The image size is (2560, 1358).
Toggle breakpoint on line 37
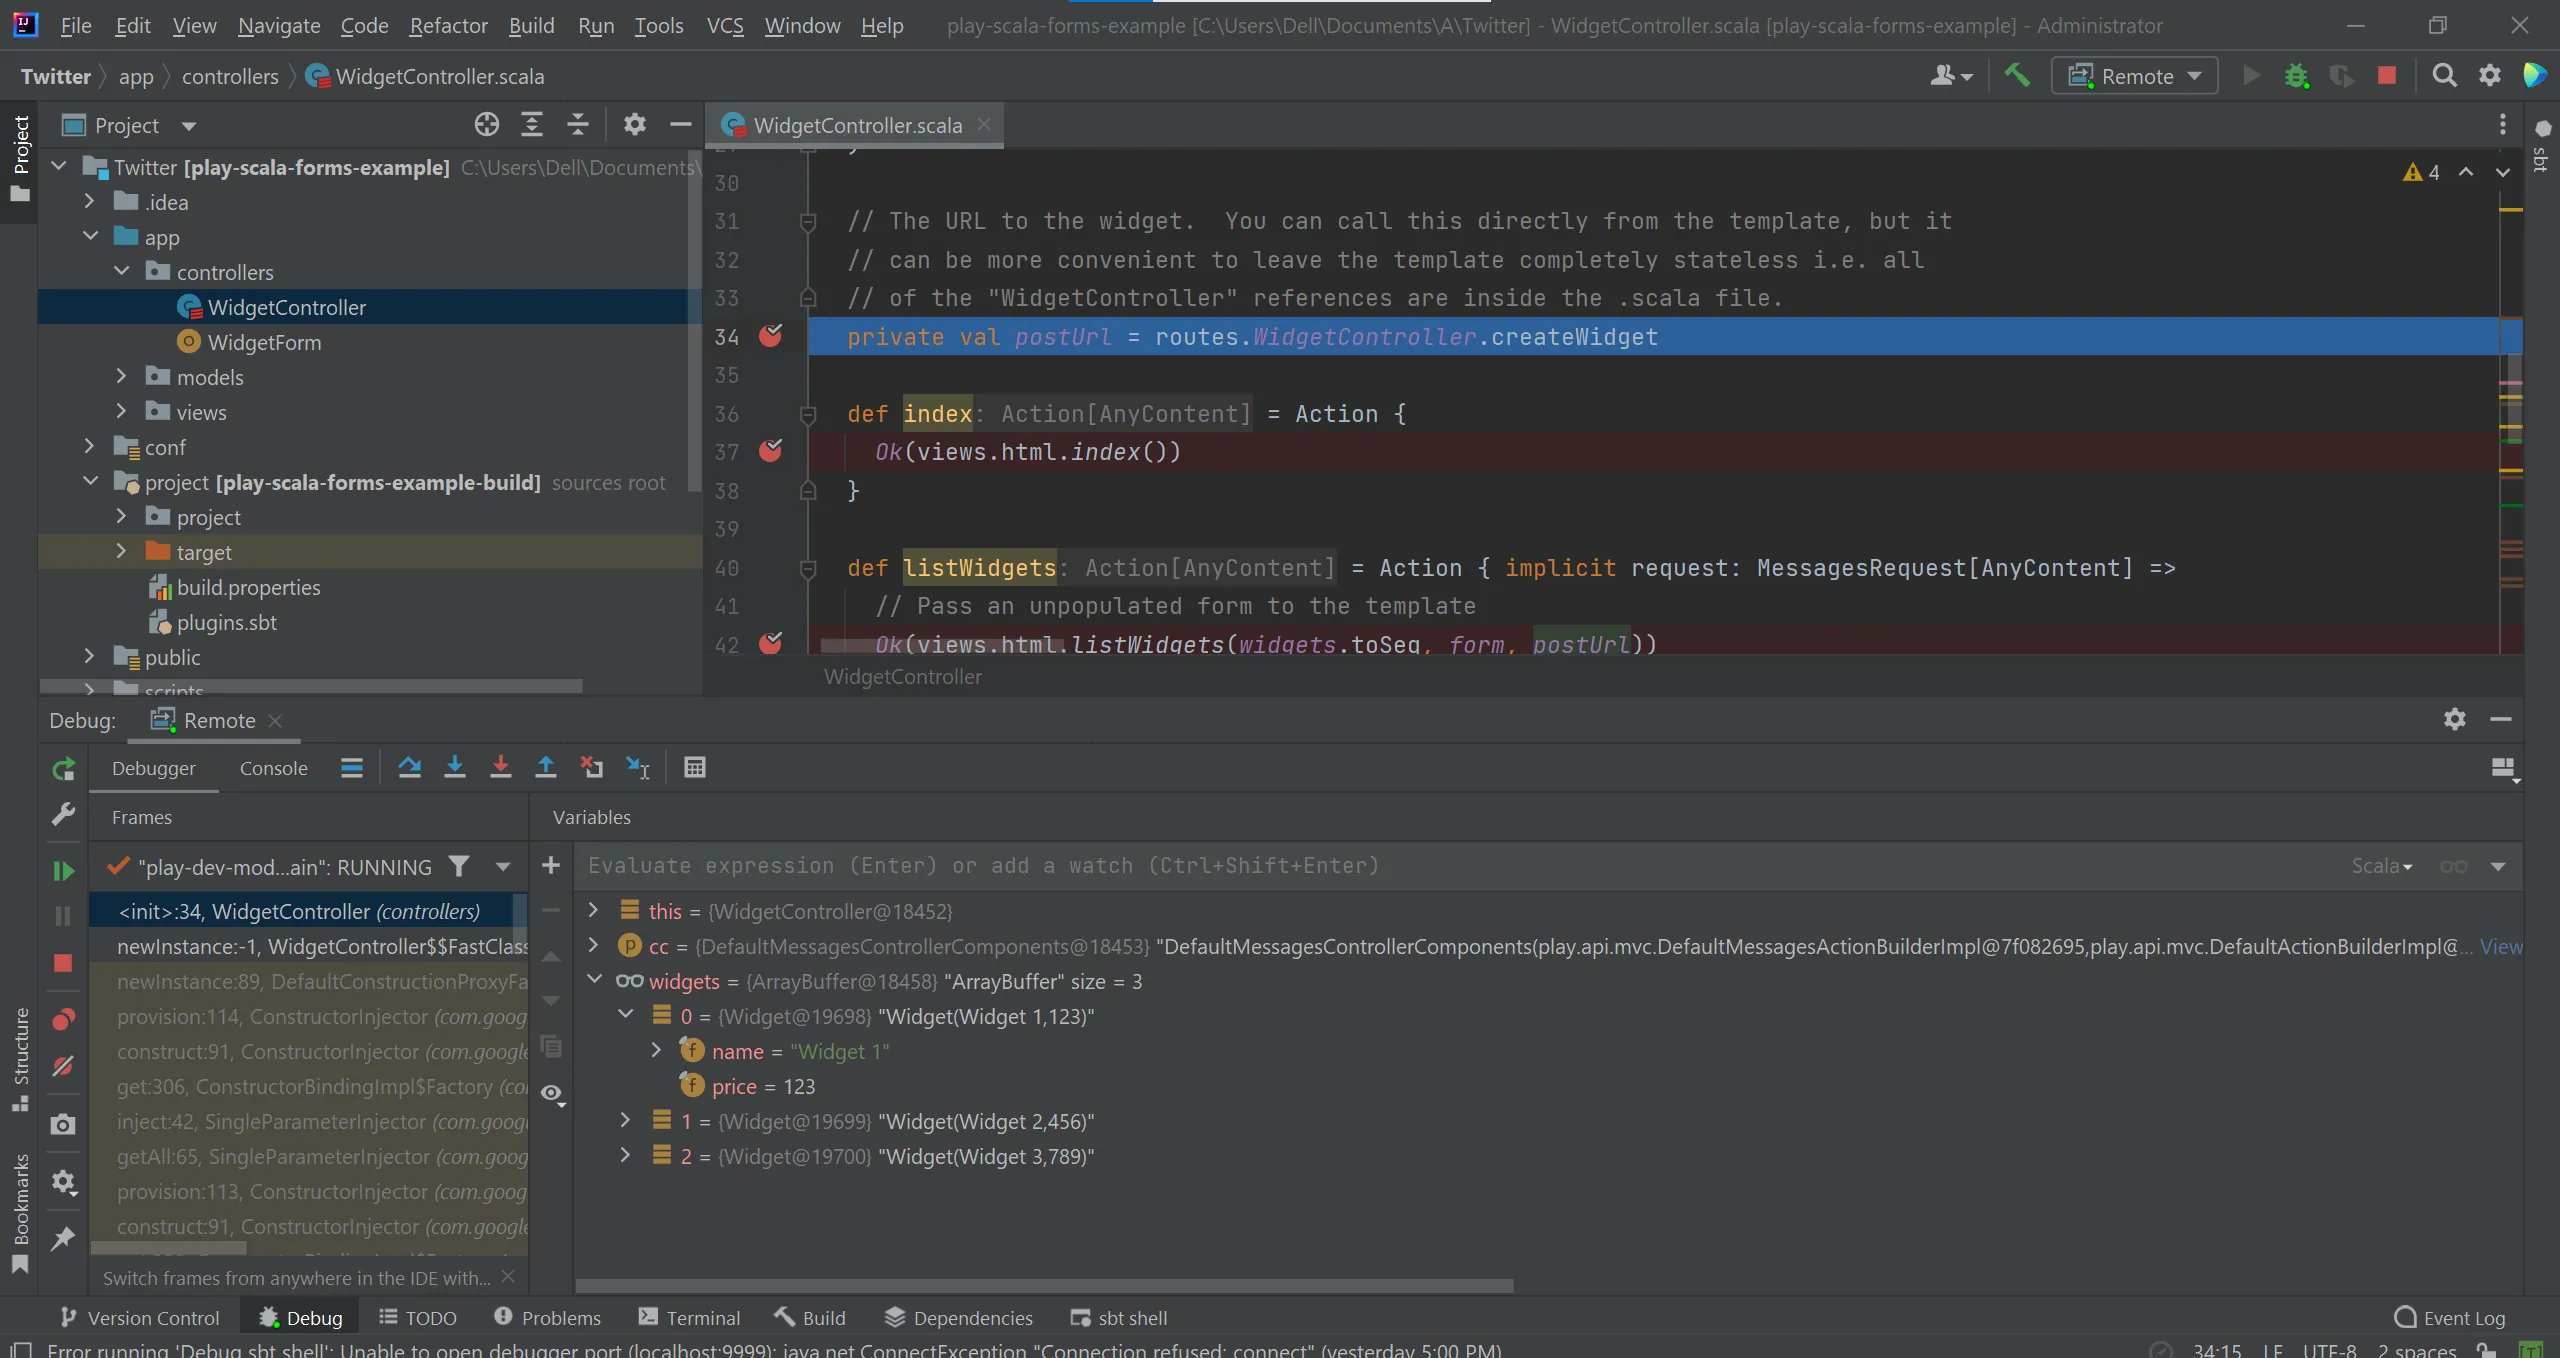(770, 451)
